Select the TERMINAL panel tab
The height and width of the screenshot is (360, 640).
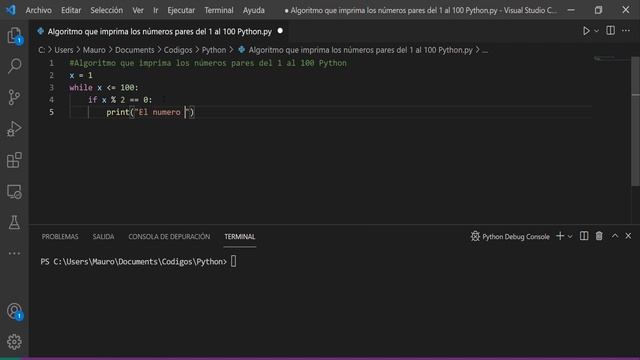240,237
